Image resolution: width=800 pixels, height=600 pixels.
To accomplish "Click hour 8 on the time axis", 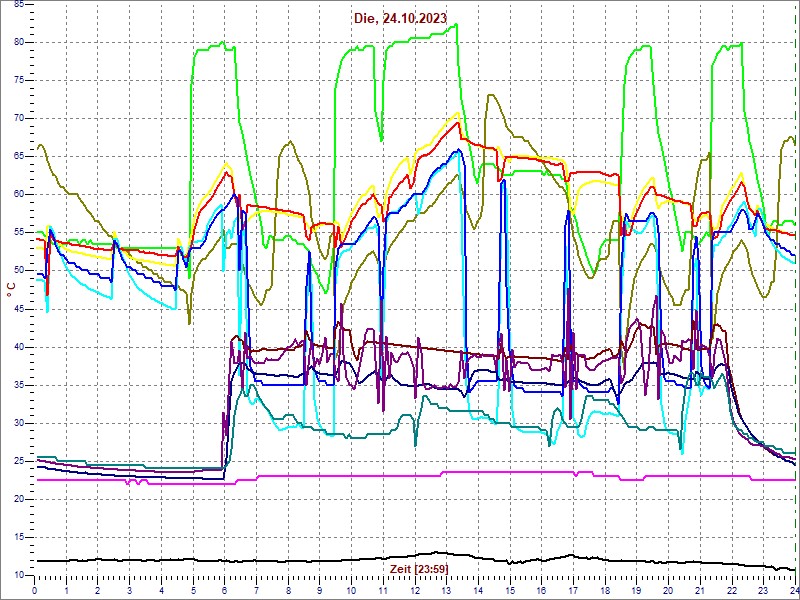I will [288, 590].
